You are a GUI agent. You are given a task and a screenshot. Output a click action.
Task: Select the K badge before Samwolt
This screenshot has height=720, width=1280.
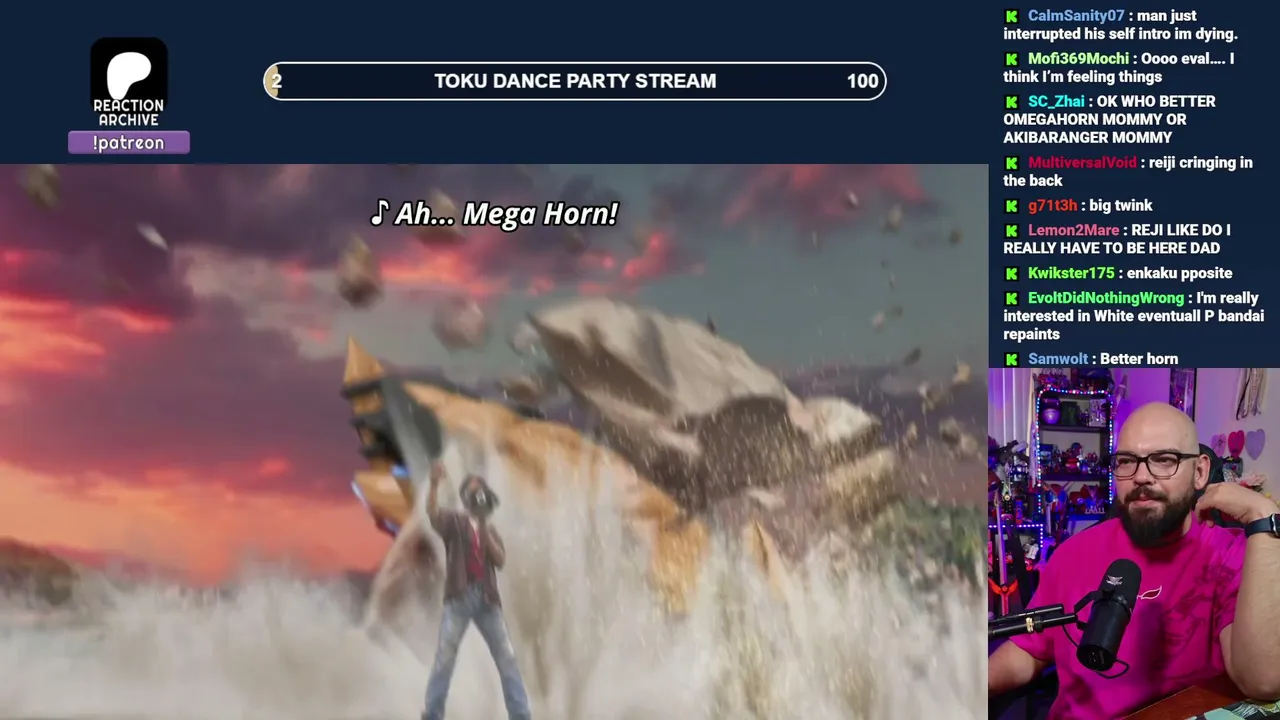[1012, 360]
